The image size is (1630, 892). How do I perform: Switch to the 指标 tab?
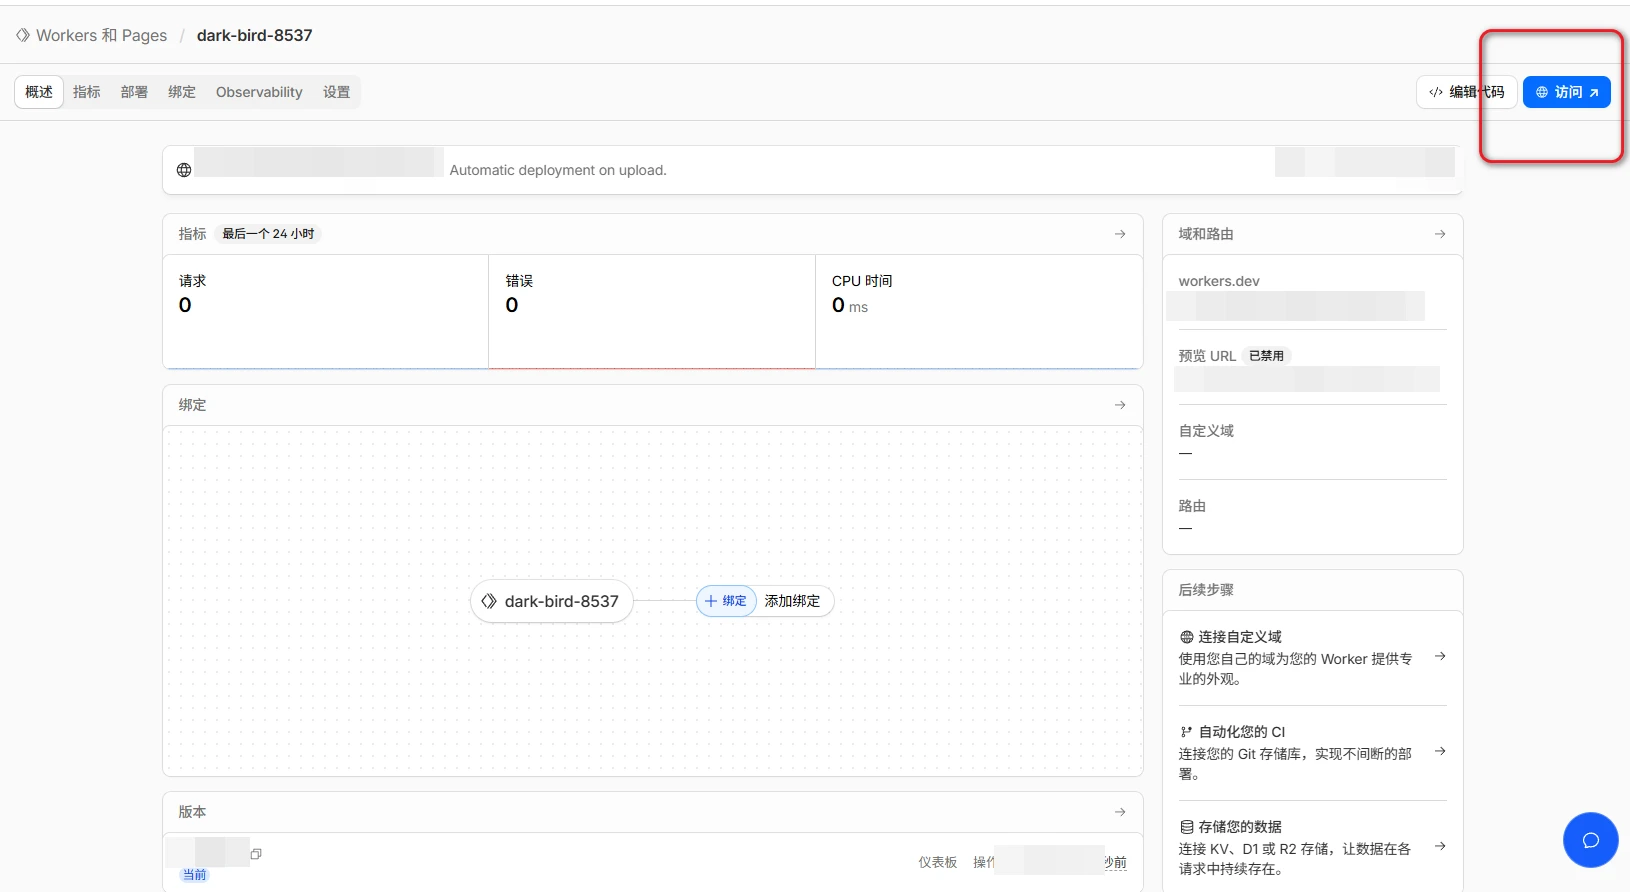87,92
